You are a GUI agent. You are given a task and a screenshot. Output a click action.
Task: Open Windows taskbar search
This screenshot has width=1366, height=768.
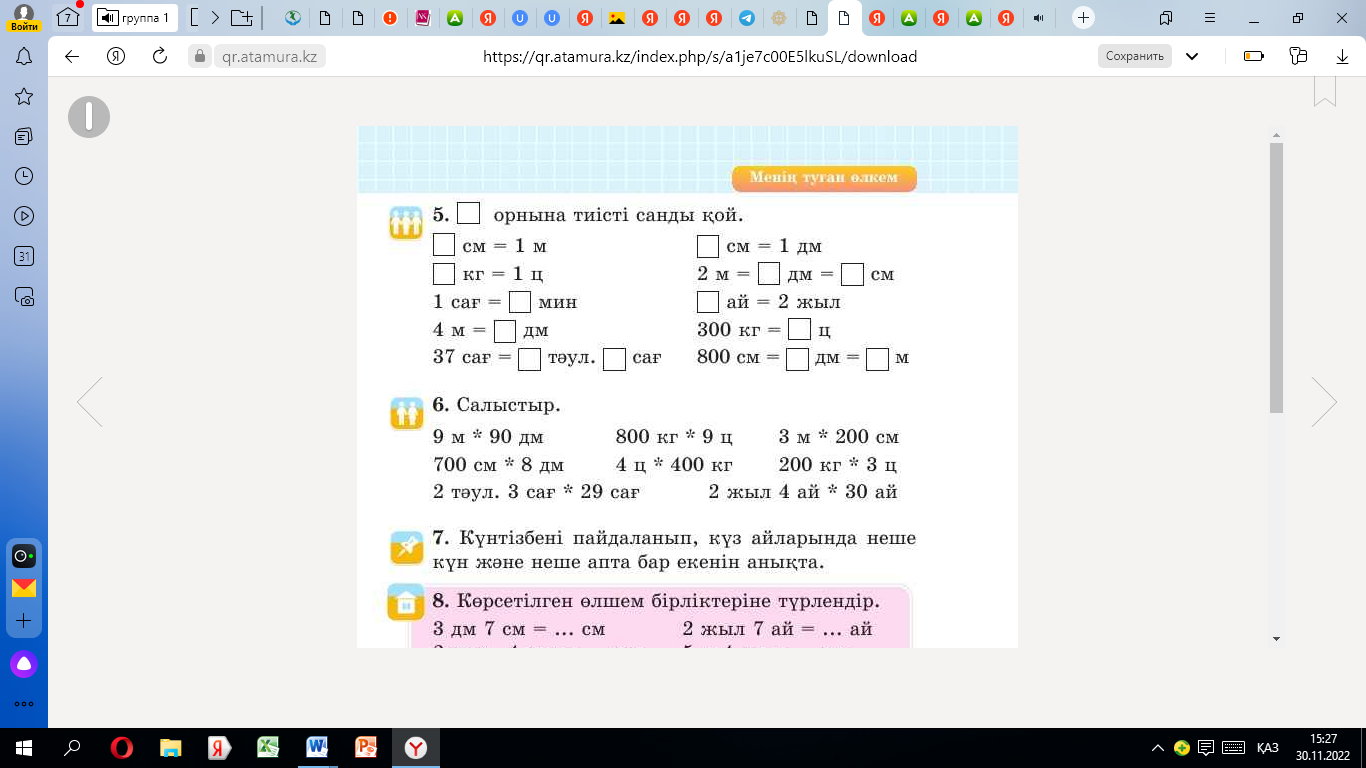point(72,748)
